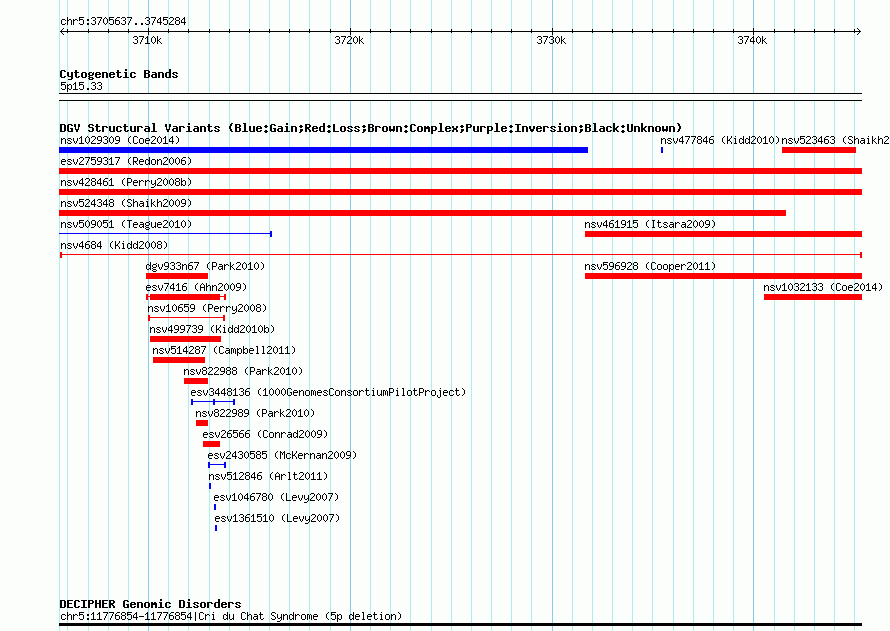Click the 3710k ruler tick label

click(148, 40)
